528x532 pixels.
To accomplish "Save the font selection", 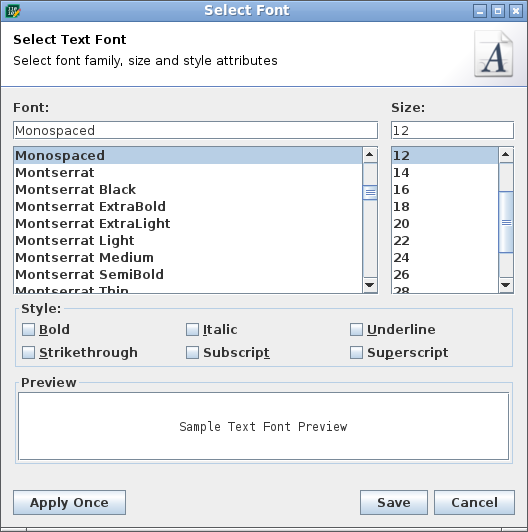I will tap(394, 502).
